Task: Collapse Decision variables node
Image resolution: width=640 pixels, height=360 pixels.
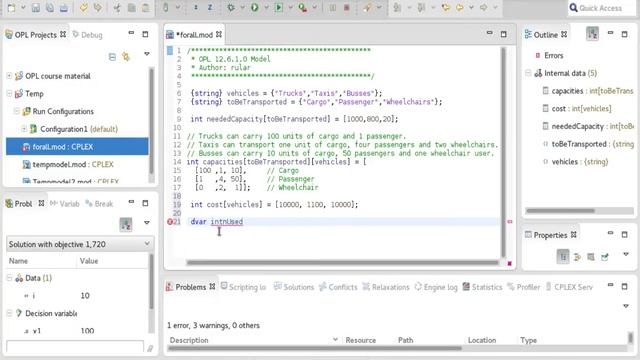Action: pos(9,313)
